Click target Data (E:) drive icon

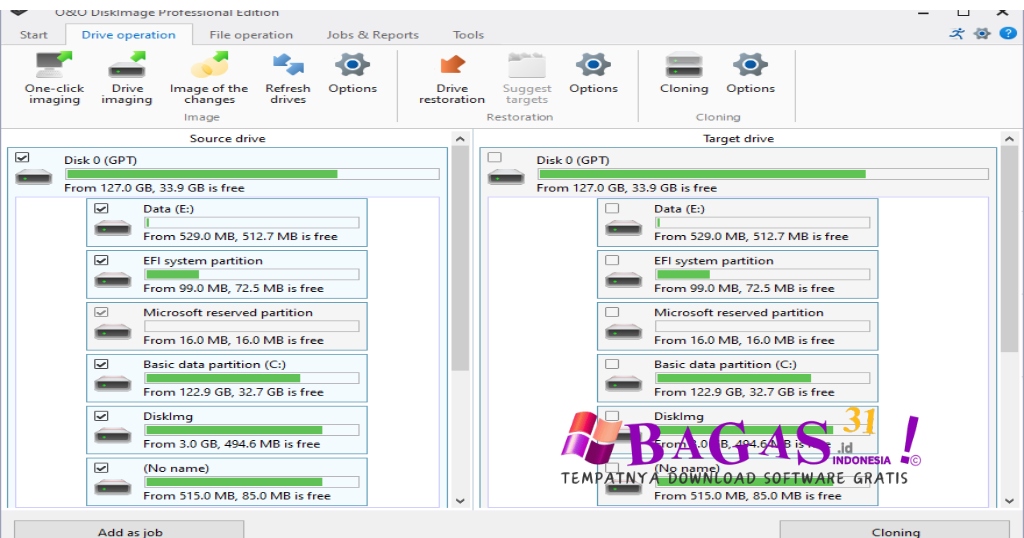(x=624, y=228)
